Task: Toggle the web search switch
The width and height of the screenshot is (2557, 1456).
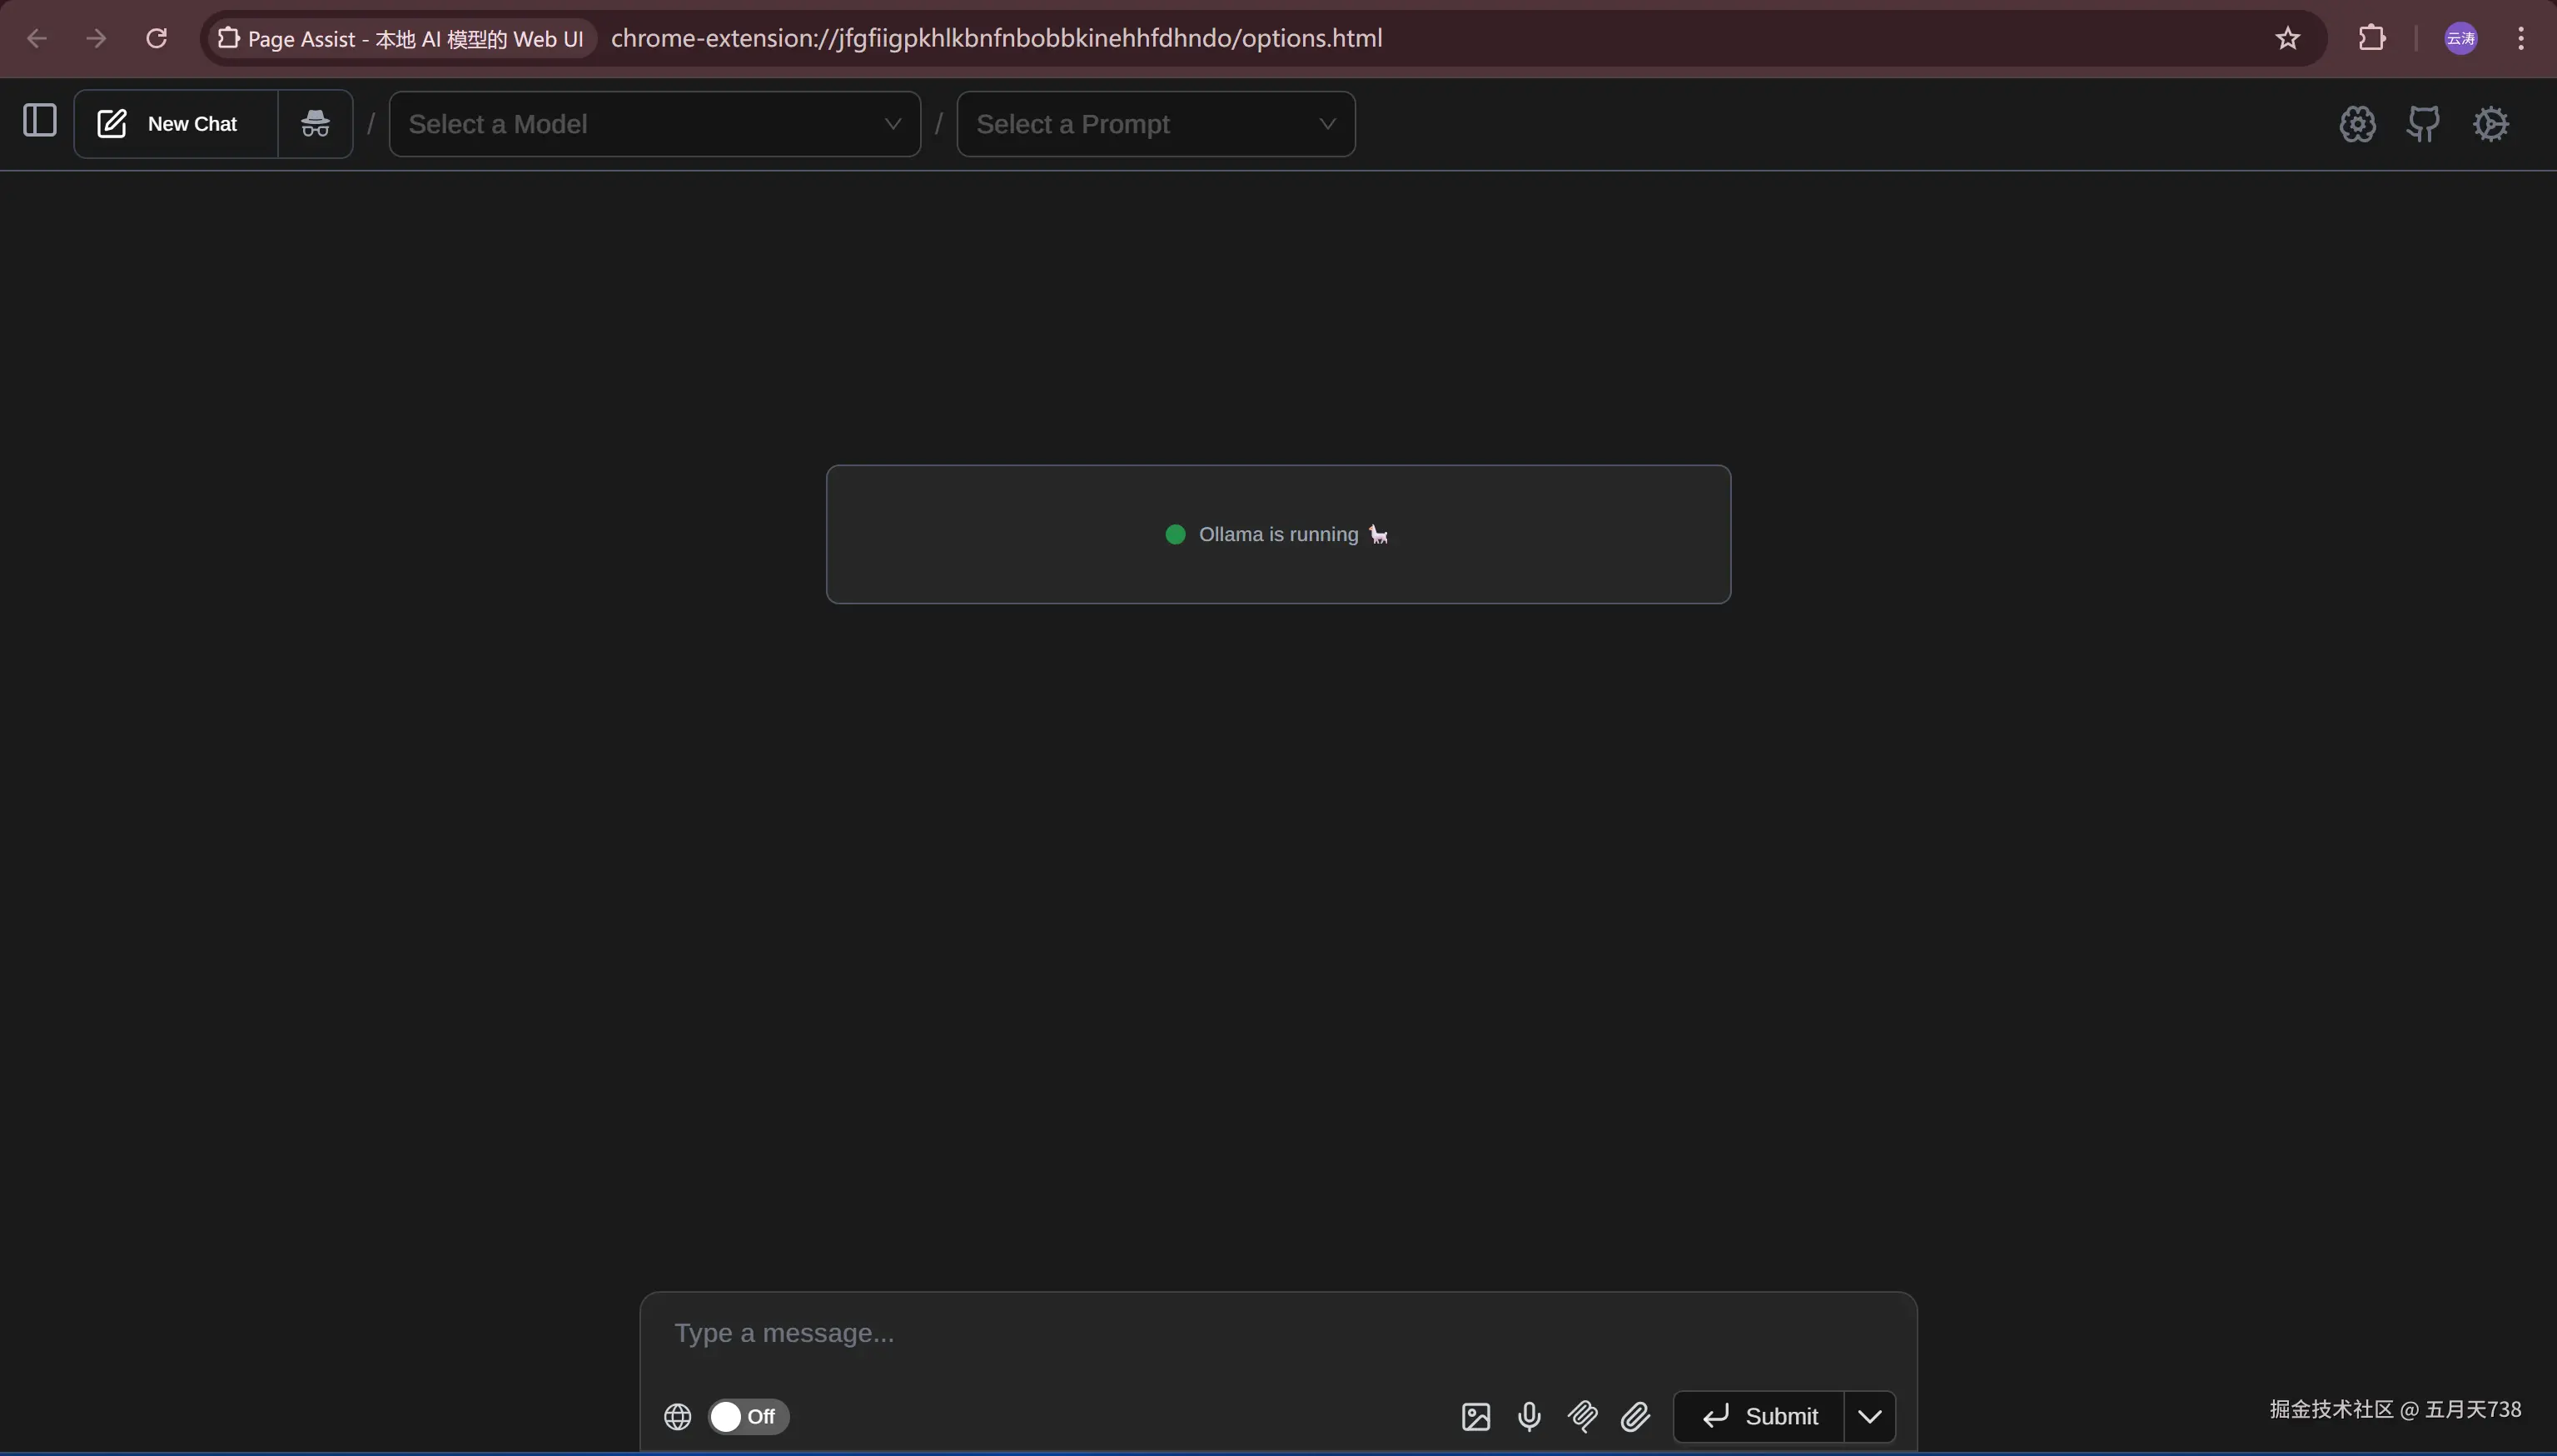Action: 748,1416
